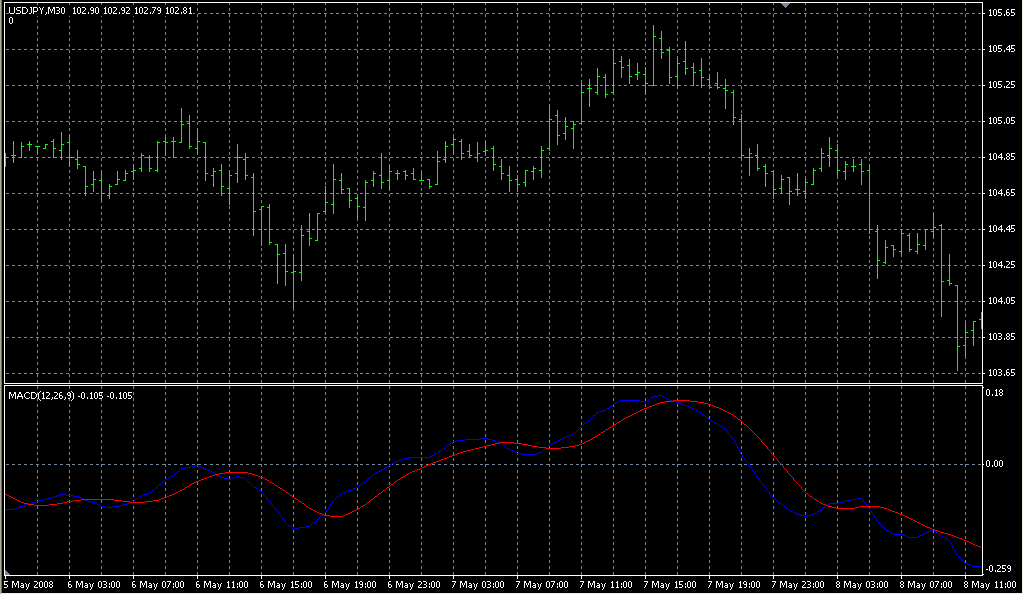Image resolution: width=1024 pixels, height=594 pixels.
Task: Click the 103.65 price axis label
Action: click(x=1001, y=373)
